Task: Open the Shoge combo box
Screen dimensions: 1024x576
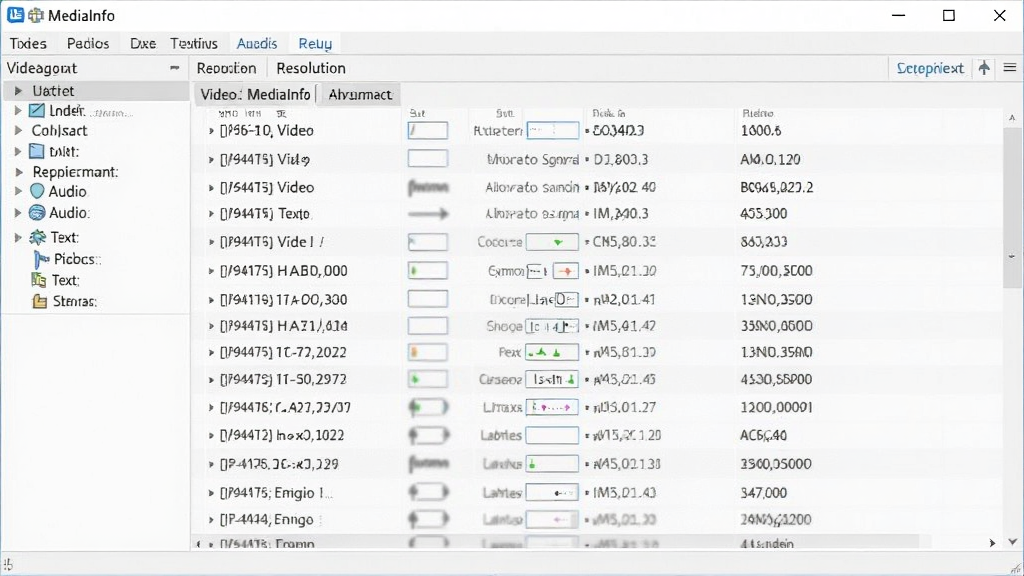Action: (x=552, y=325)
